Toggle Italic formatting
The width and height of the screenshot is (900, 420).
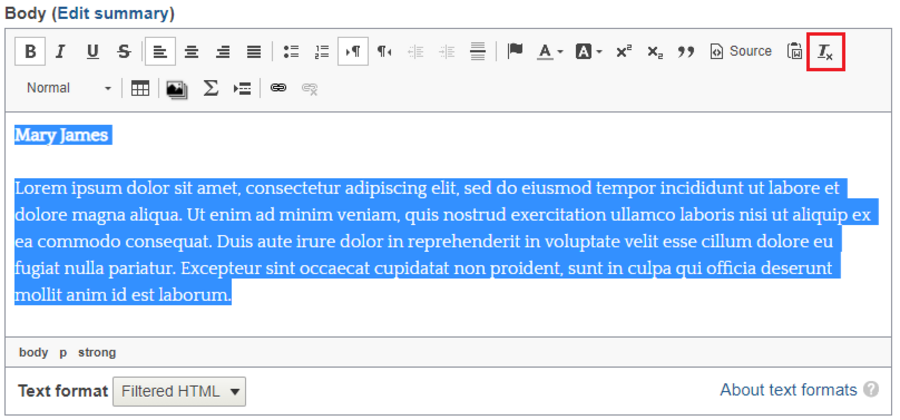pos(60,52)
